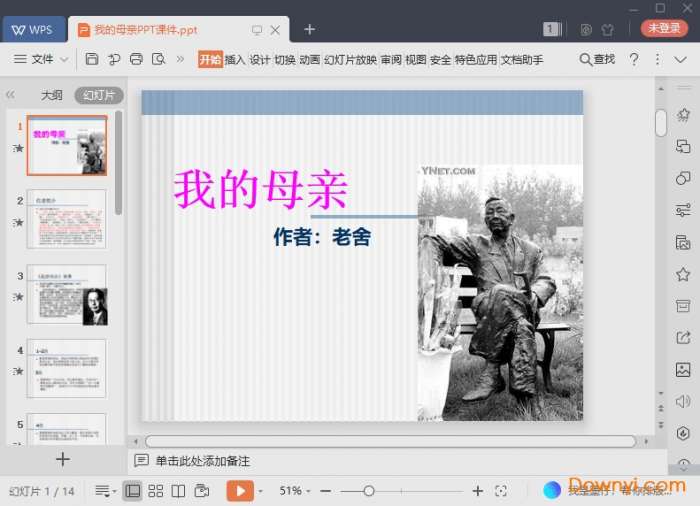Switch to slide sorter view
Screen dimensions: 700x506
(x=156, y=491)
